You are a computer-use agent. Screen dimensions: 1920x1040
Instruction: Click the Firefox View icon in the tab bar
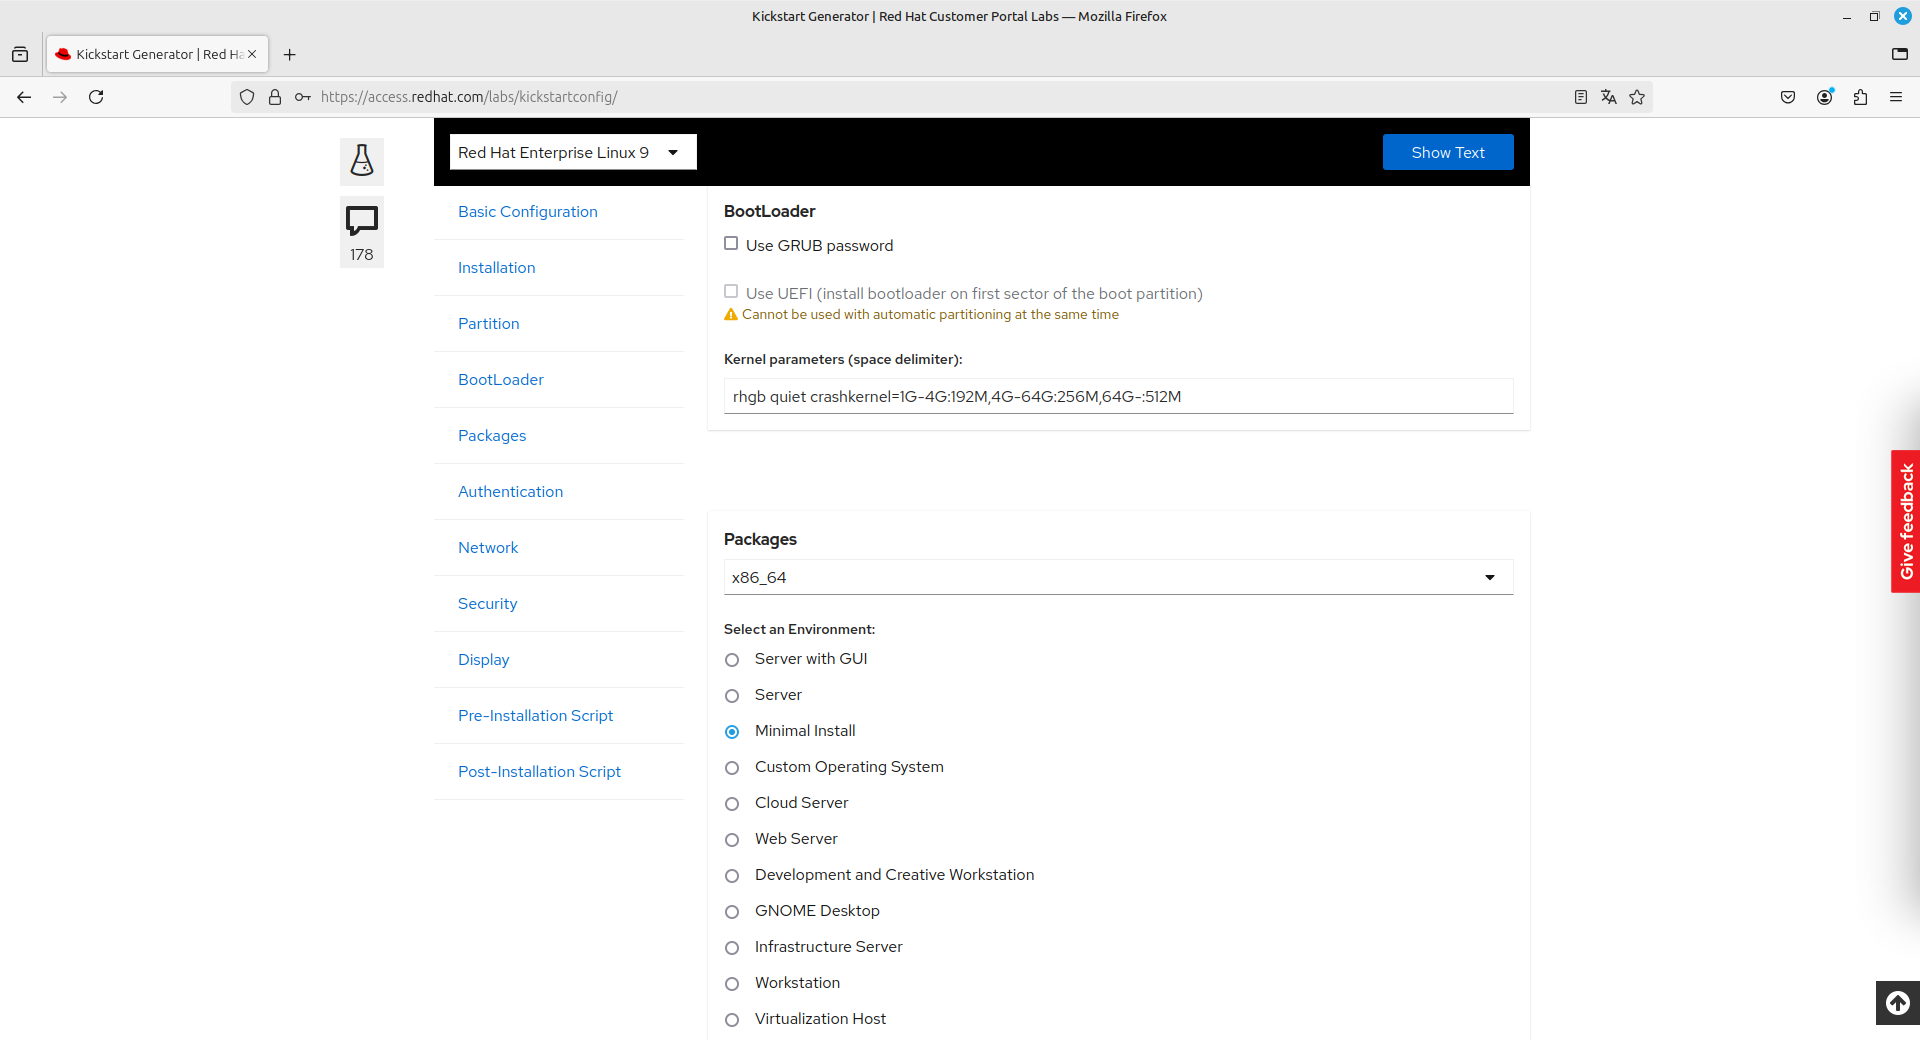pos(20,54)
